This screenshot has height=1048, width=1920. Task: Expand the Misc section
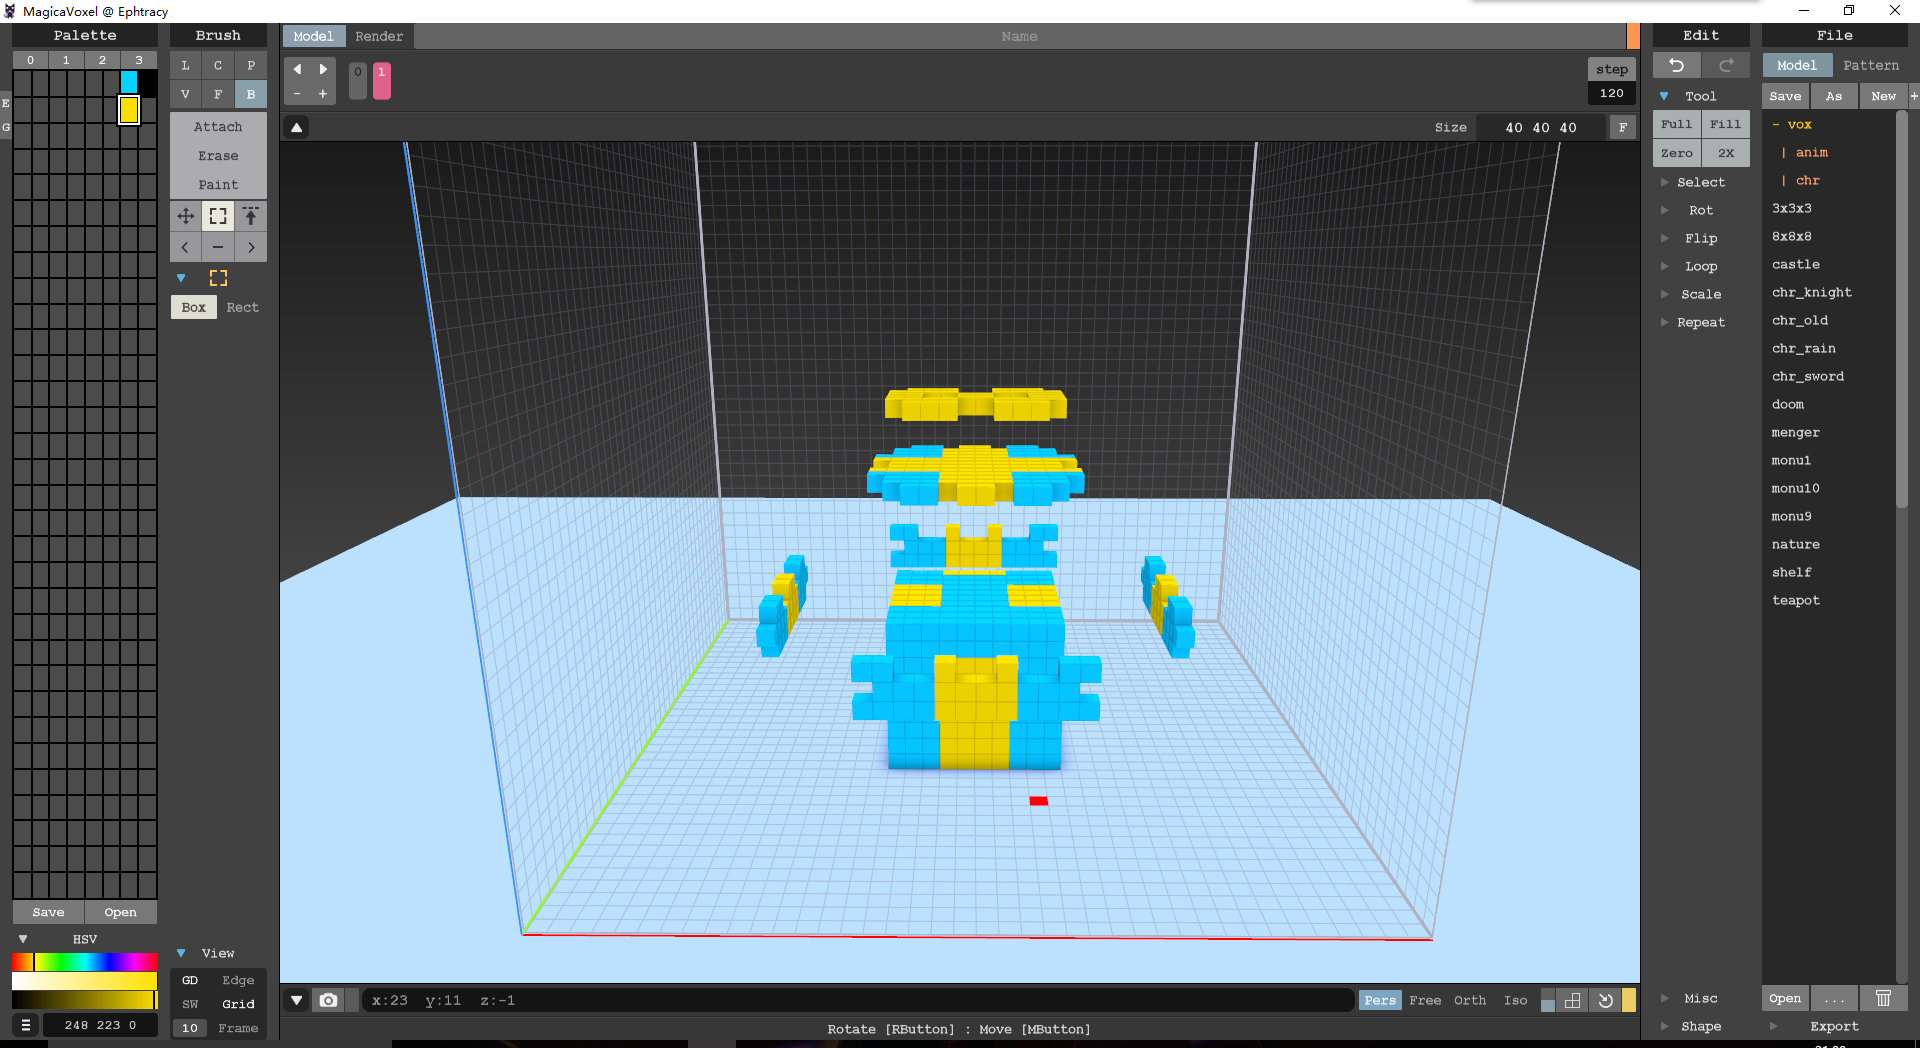pos(1665,998)
